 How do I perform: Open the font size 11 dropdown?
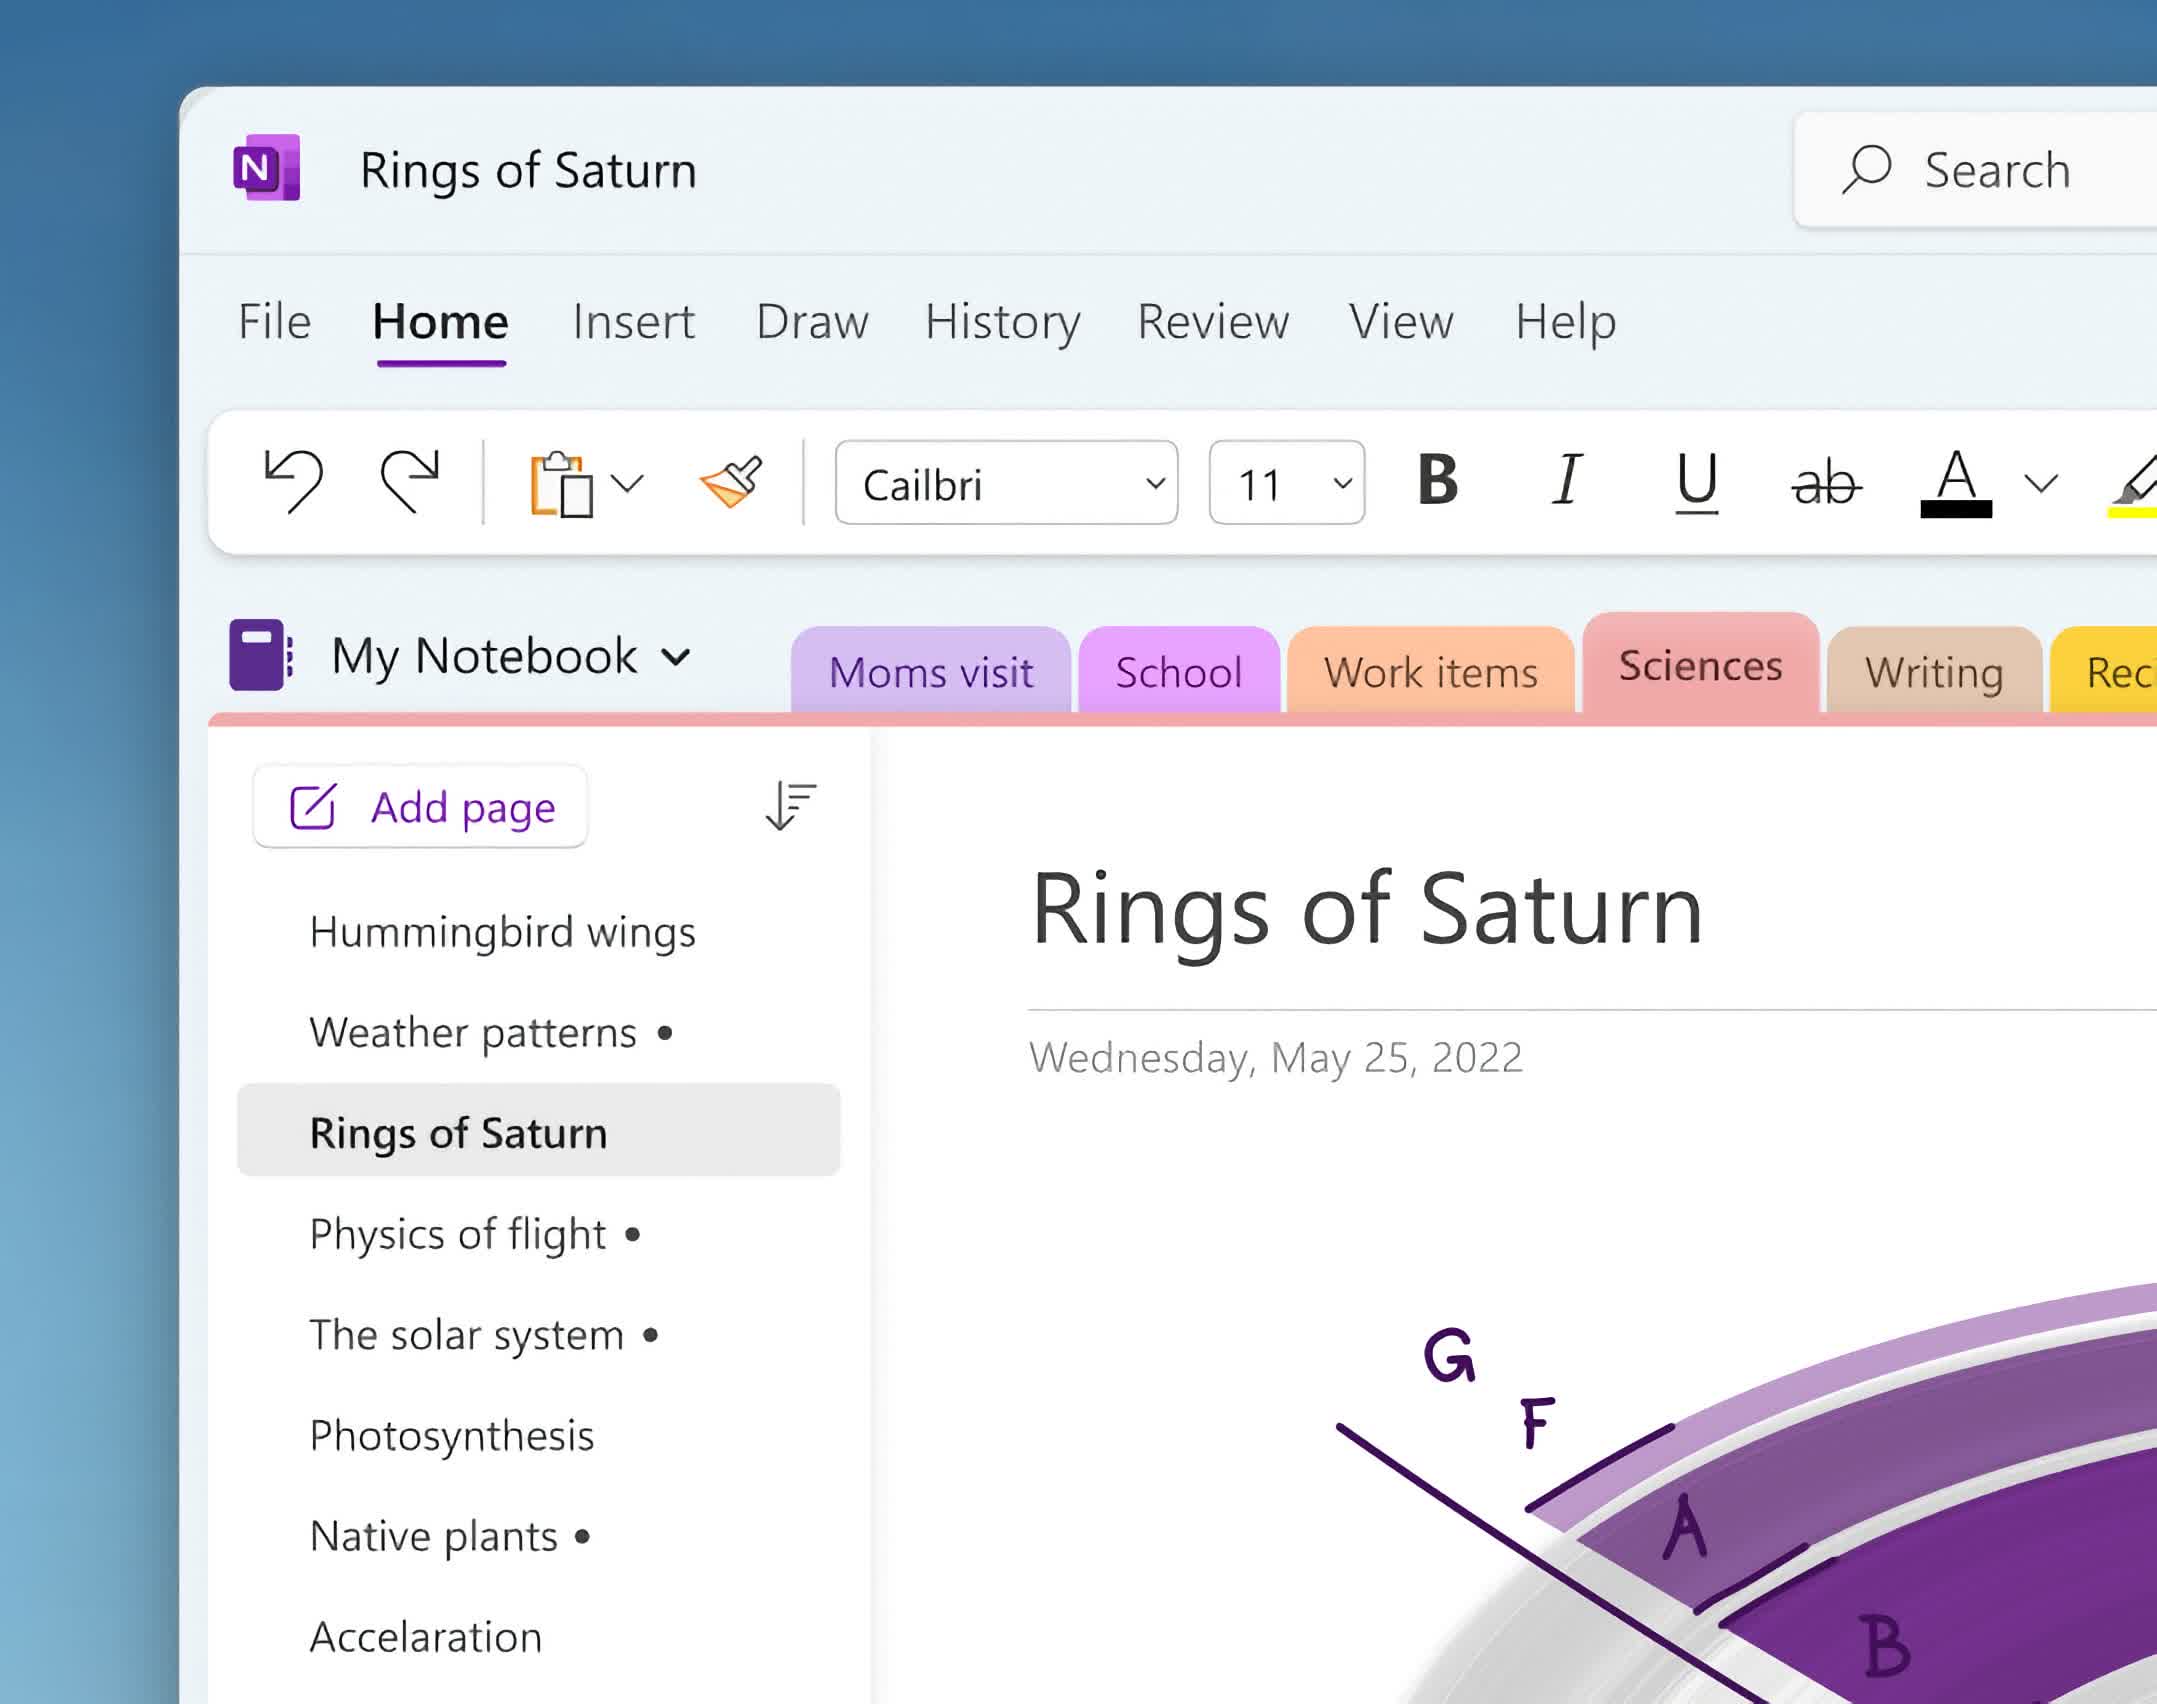point(1285,483)
